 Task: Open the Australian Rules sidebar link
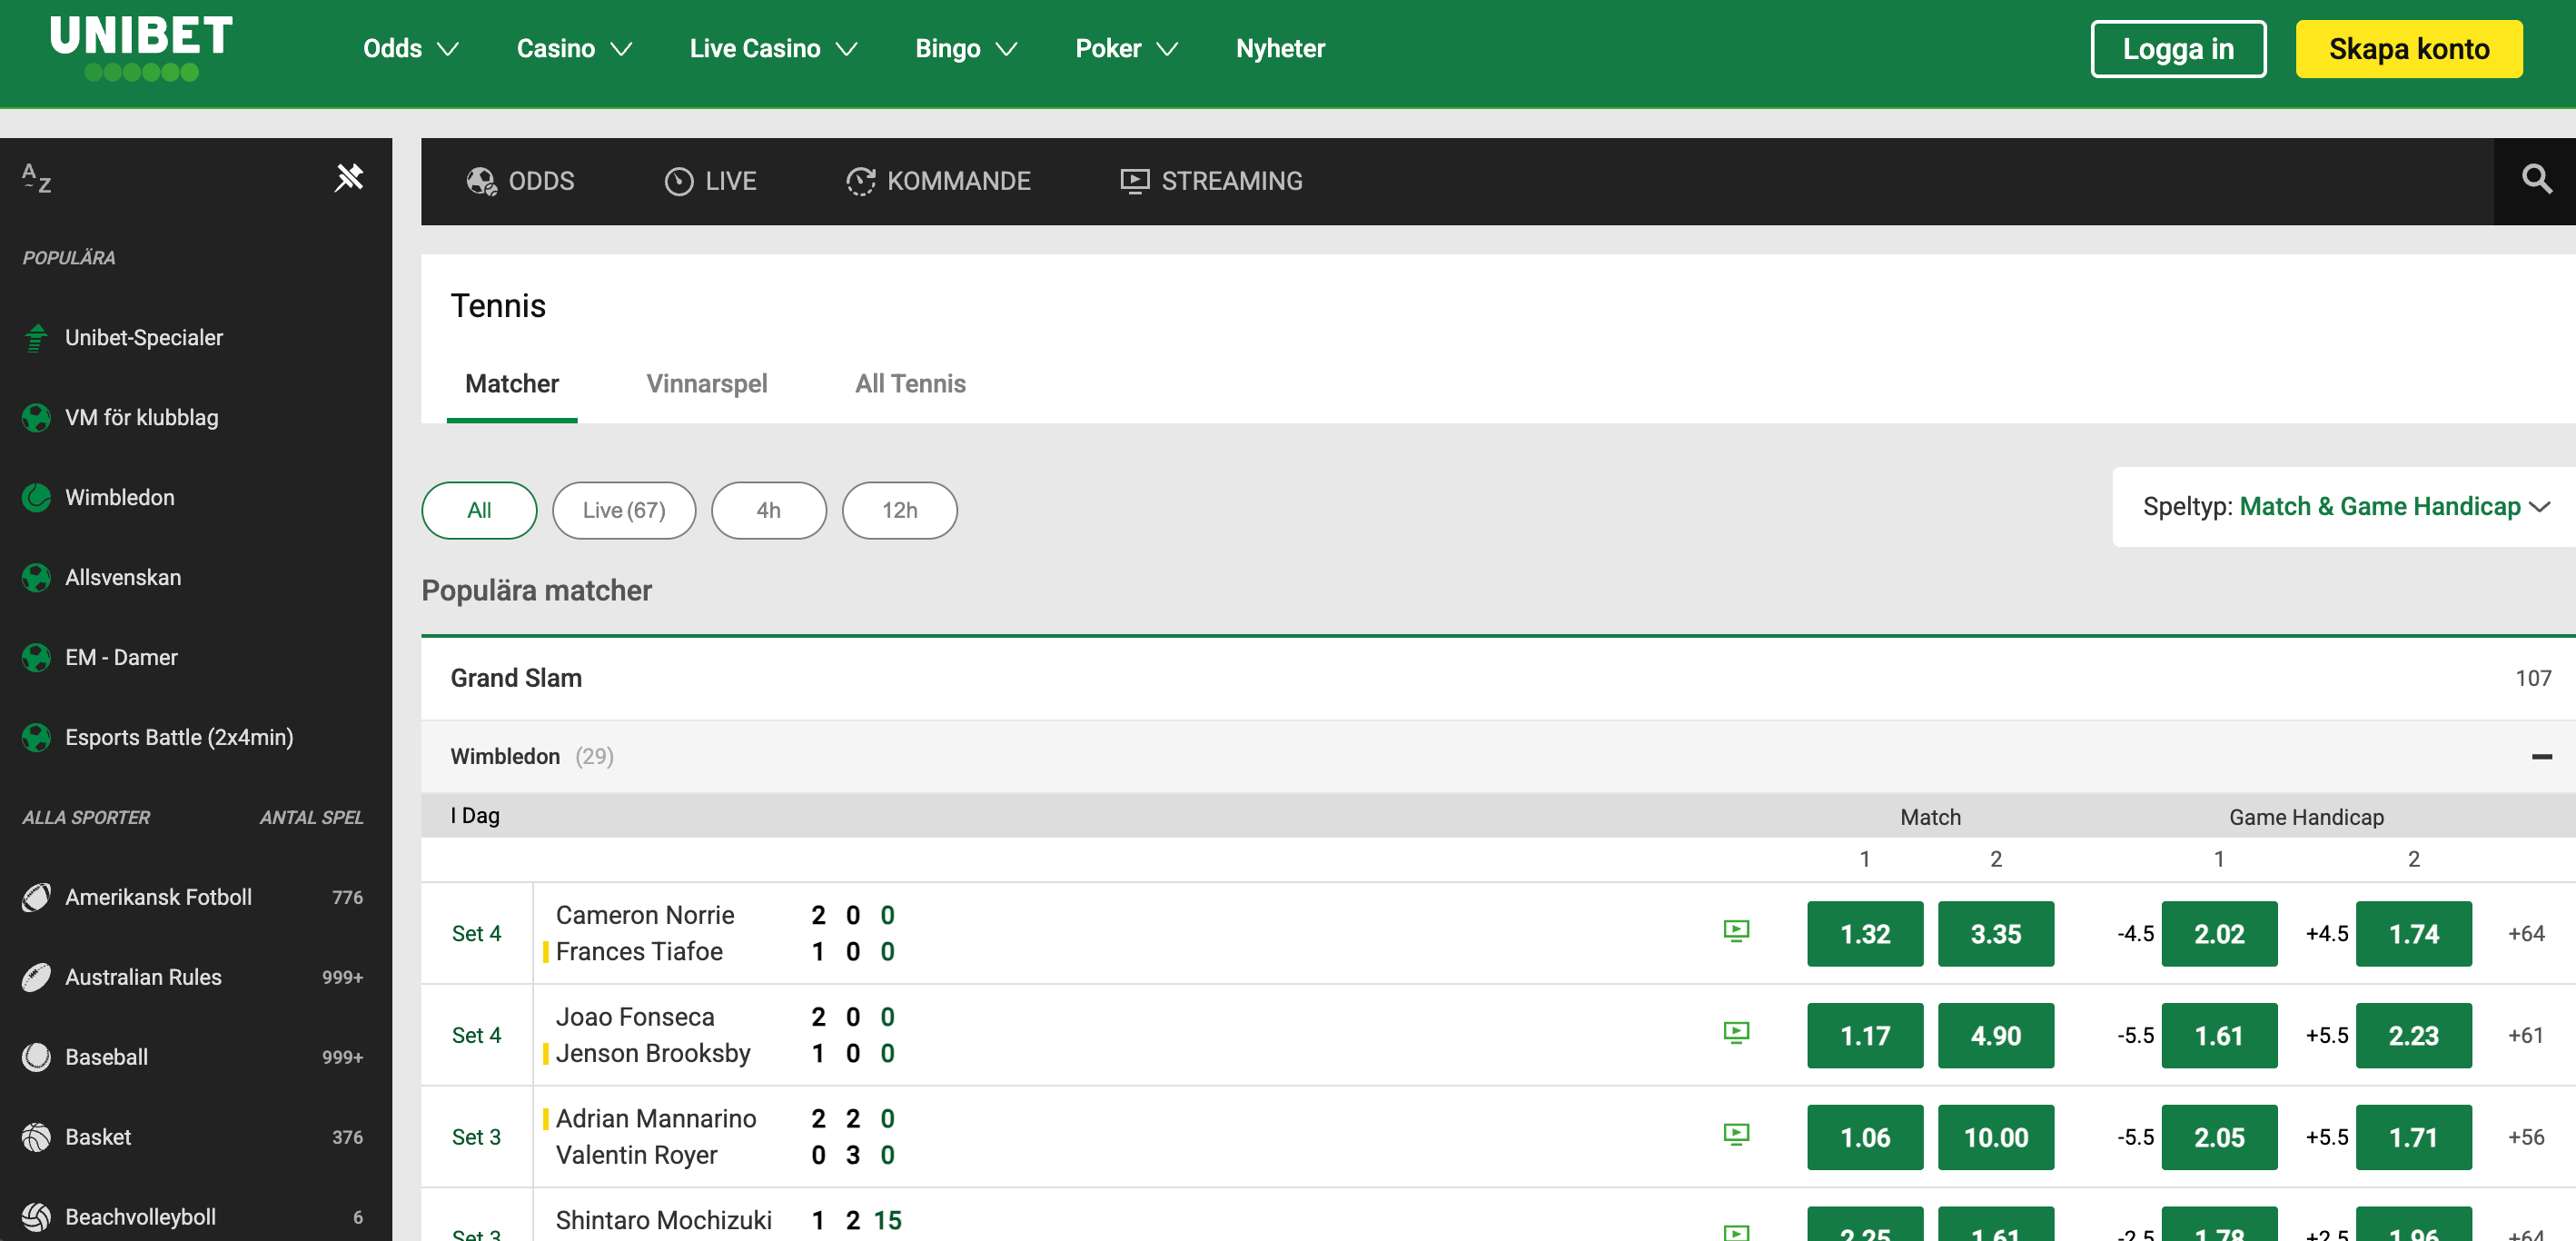coord(143,978)
